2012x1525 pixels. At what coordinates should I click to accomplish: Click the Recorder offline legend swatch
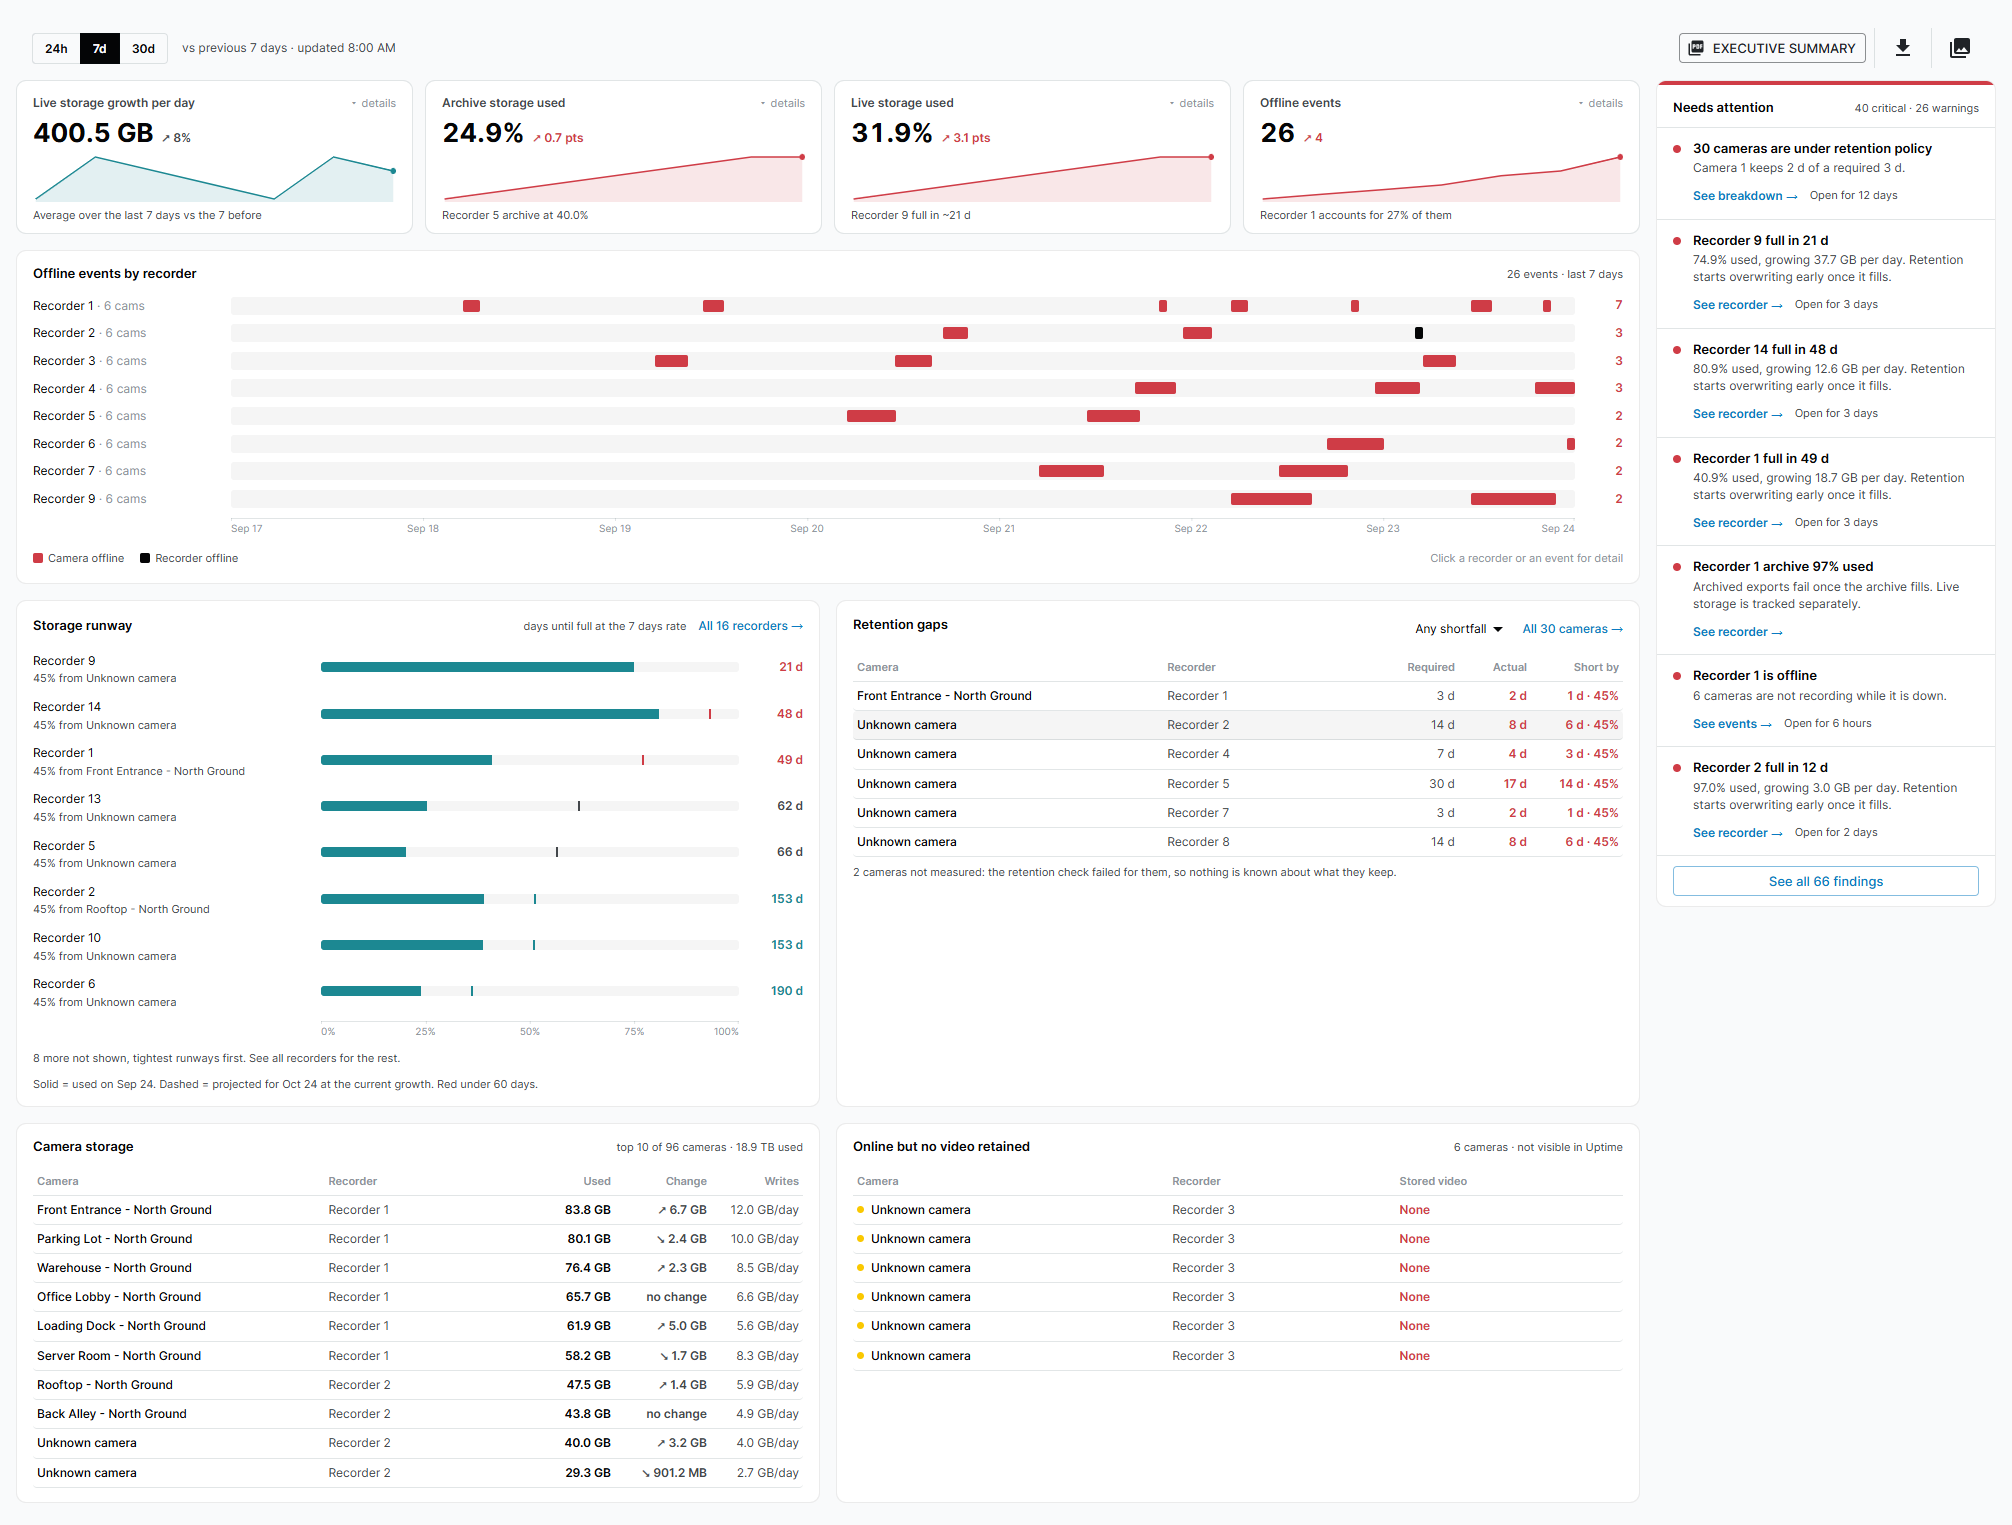pos(145,558)
